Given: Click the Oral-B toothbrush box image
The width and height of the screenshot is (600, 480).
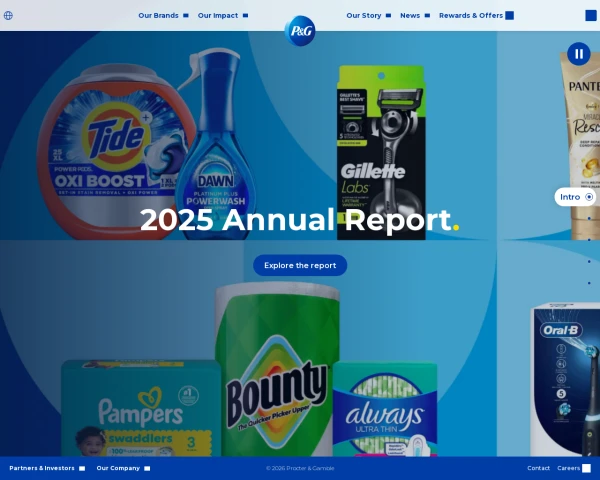Looking at the screenshot, I should 565,379.
